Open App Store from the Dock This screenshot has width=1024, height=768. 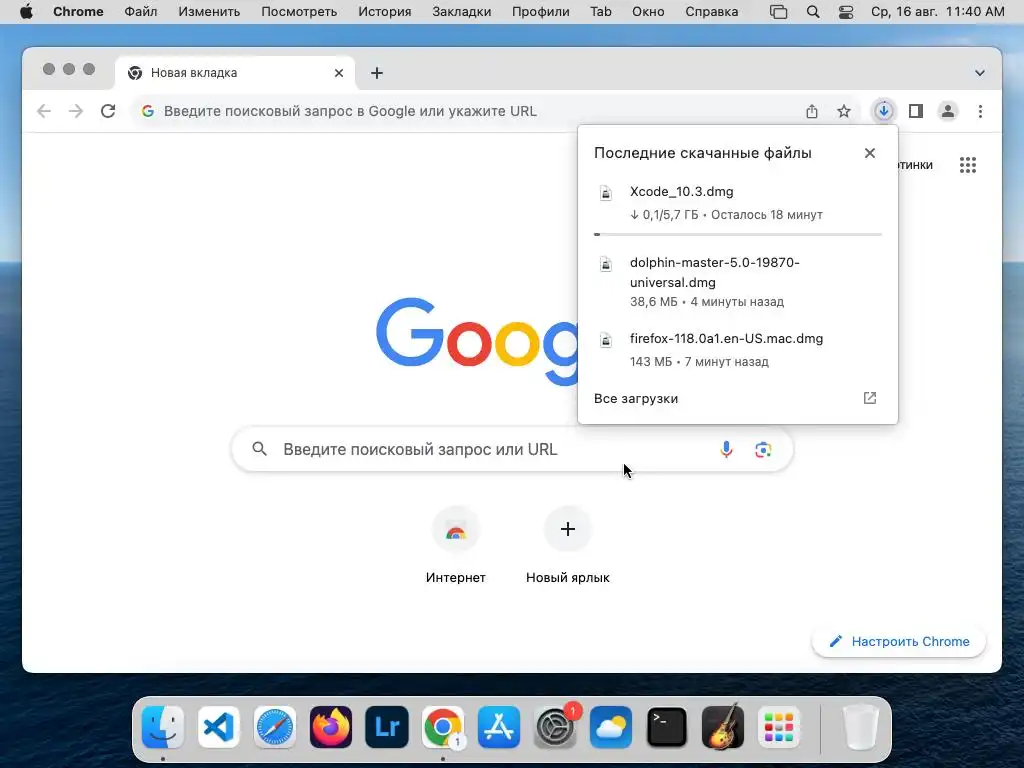pyautogui.click(x=499, y=727)
